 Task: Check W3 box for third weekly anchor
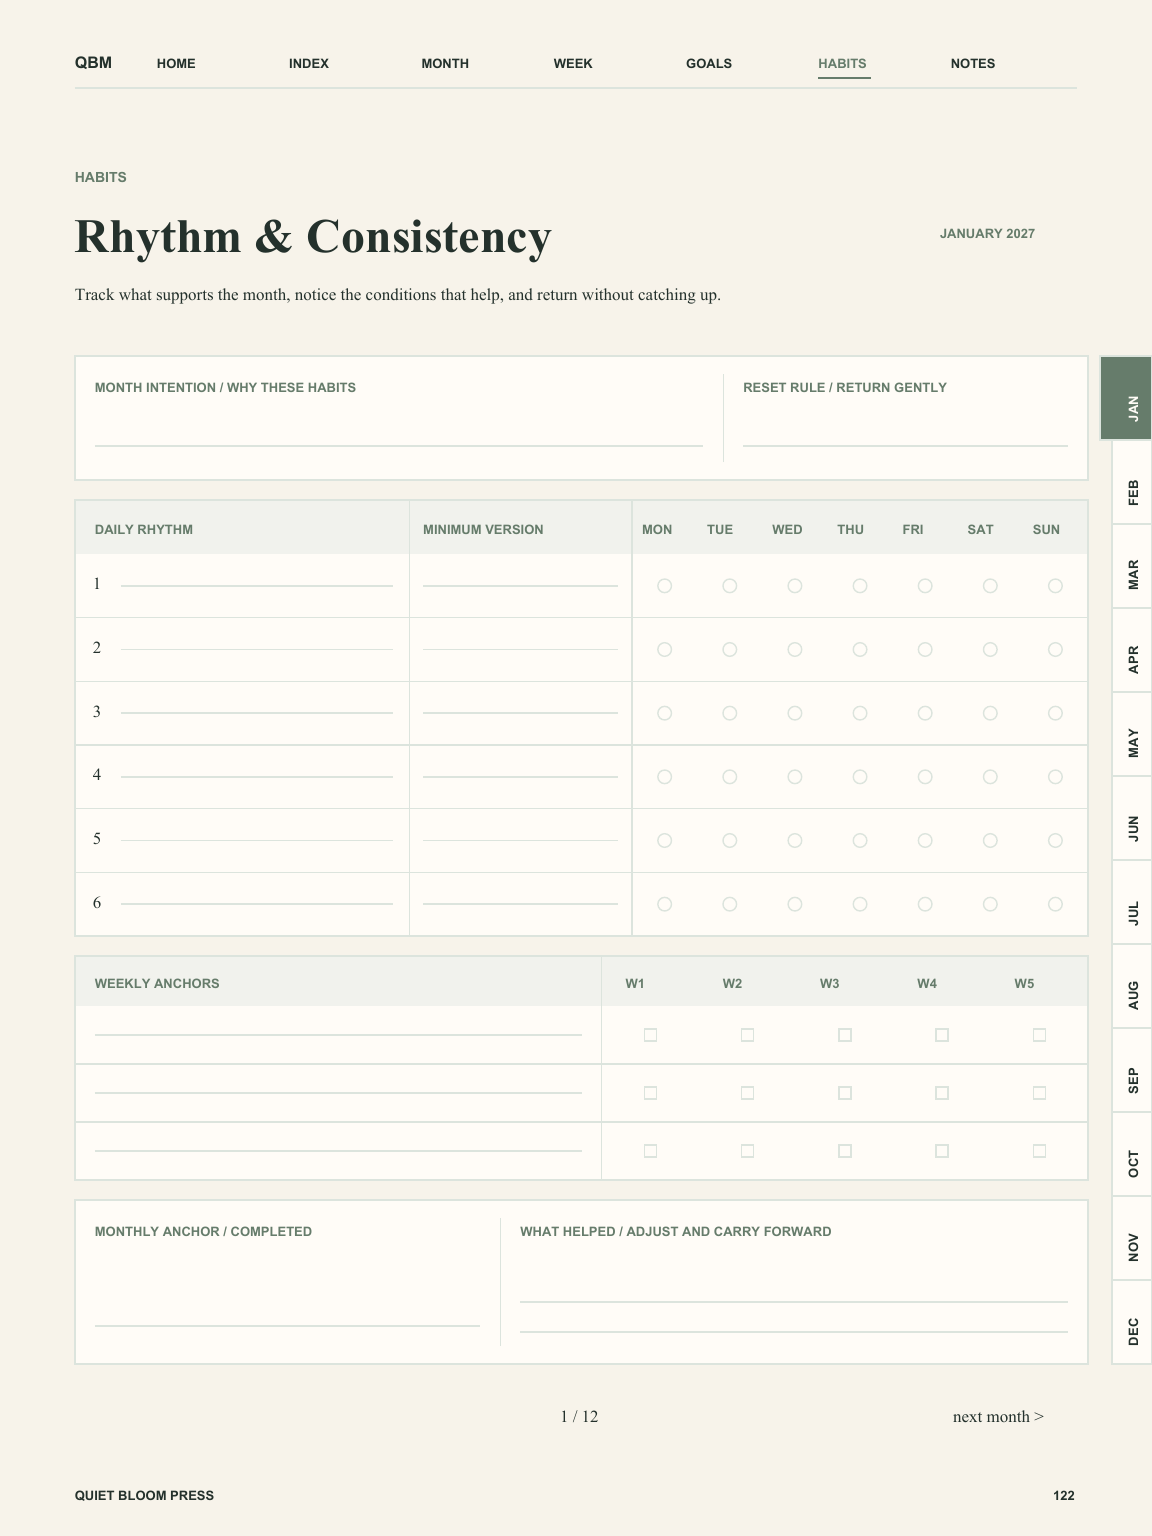(x=845, y=1151)
